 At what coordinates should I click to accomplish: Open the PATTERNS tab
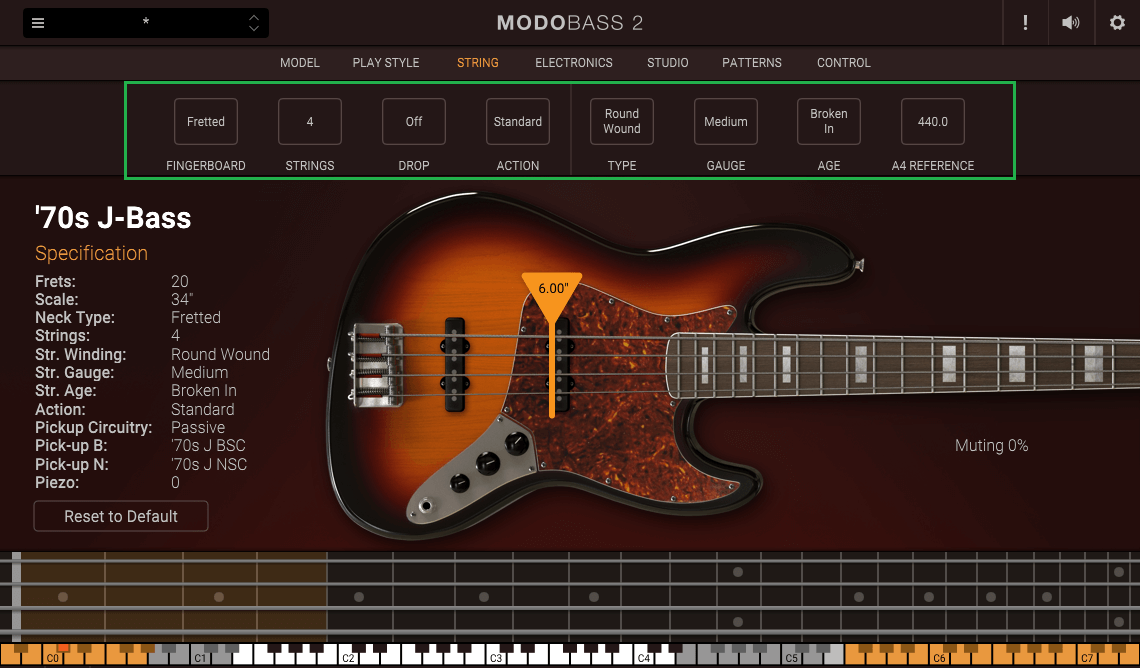point(752,63)
